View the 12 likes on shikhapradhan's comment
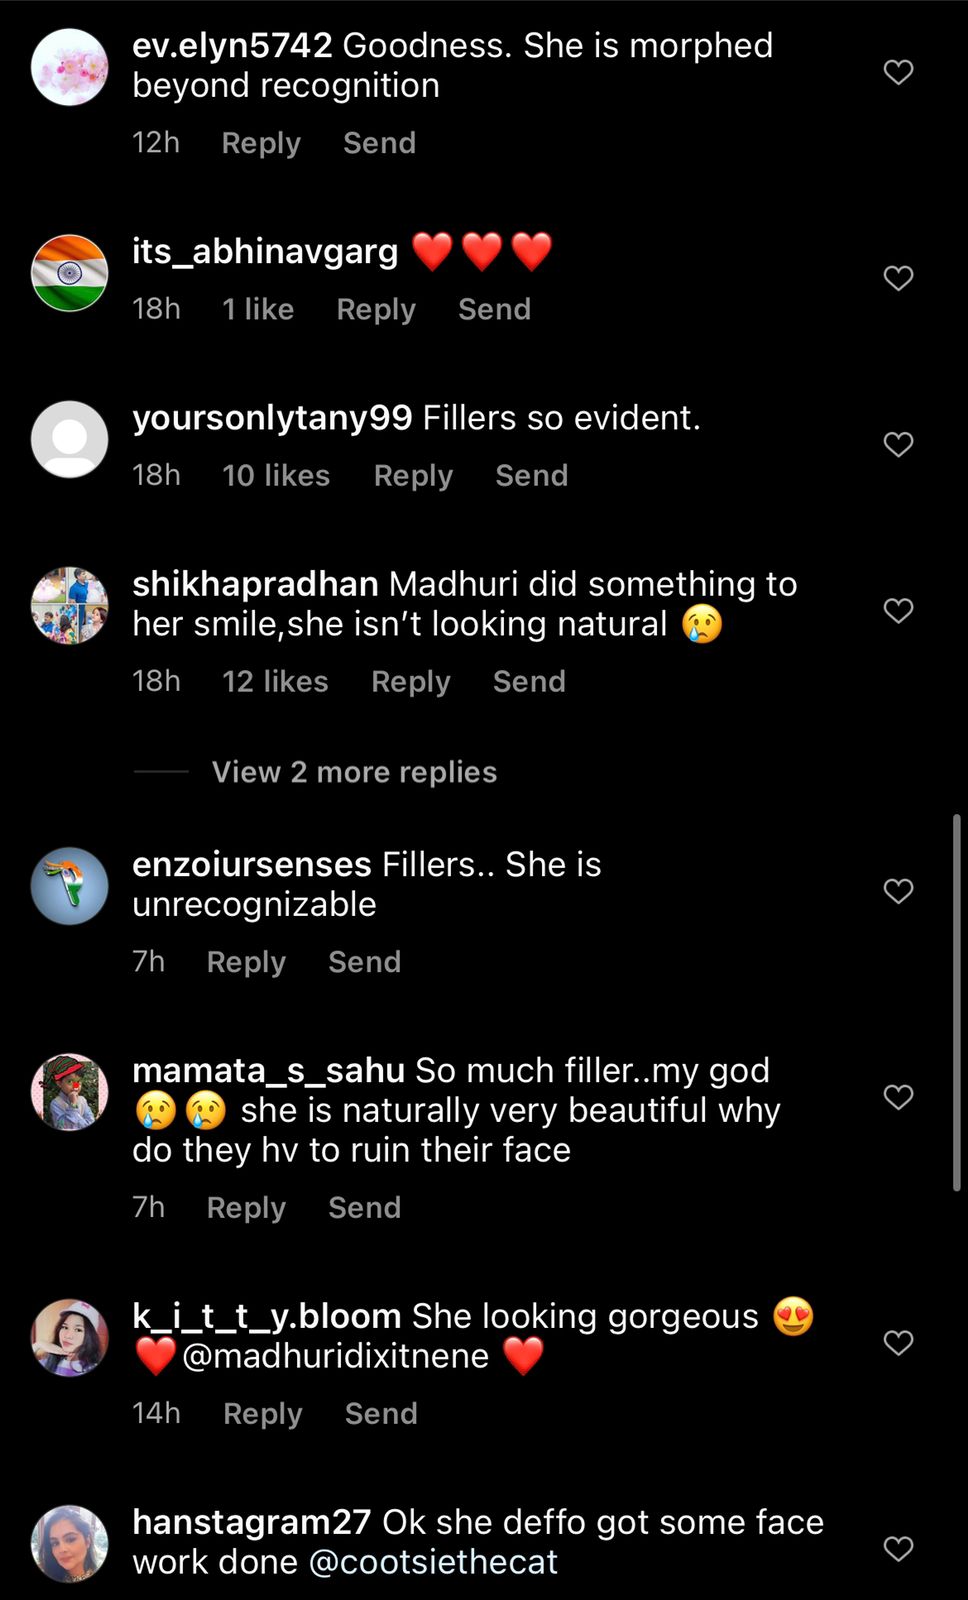The width and height of the screenshot is (968, 1600). [x=275, y=682]
